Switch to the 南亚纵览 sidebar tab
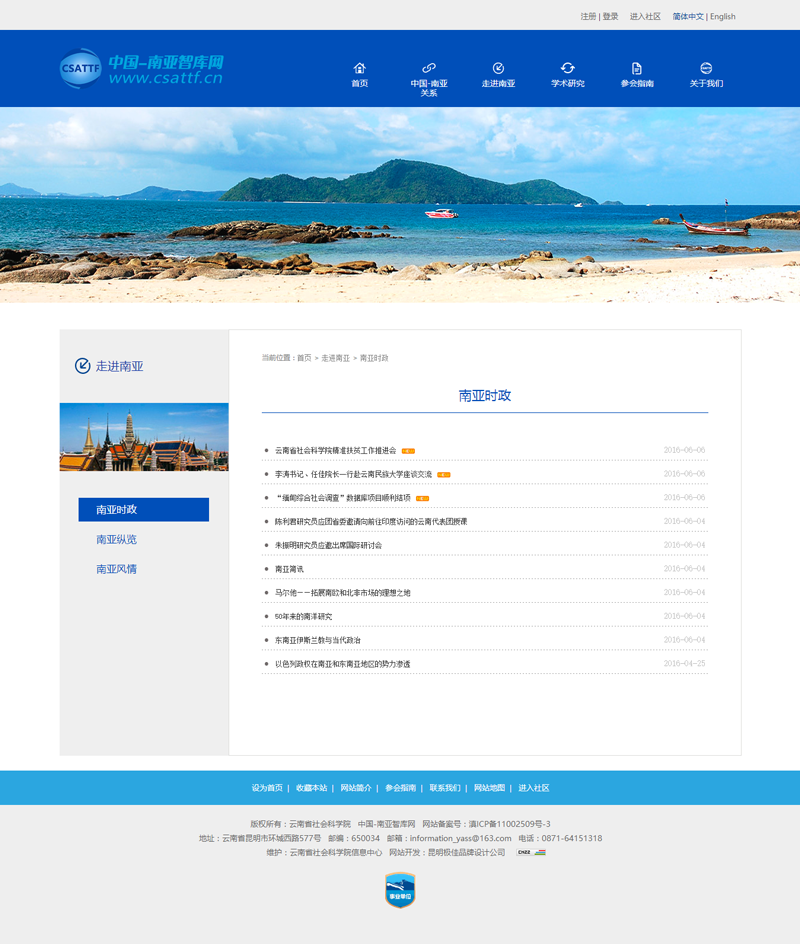The width and height of the screenshot is (800, 944). [117, 539]
